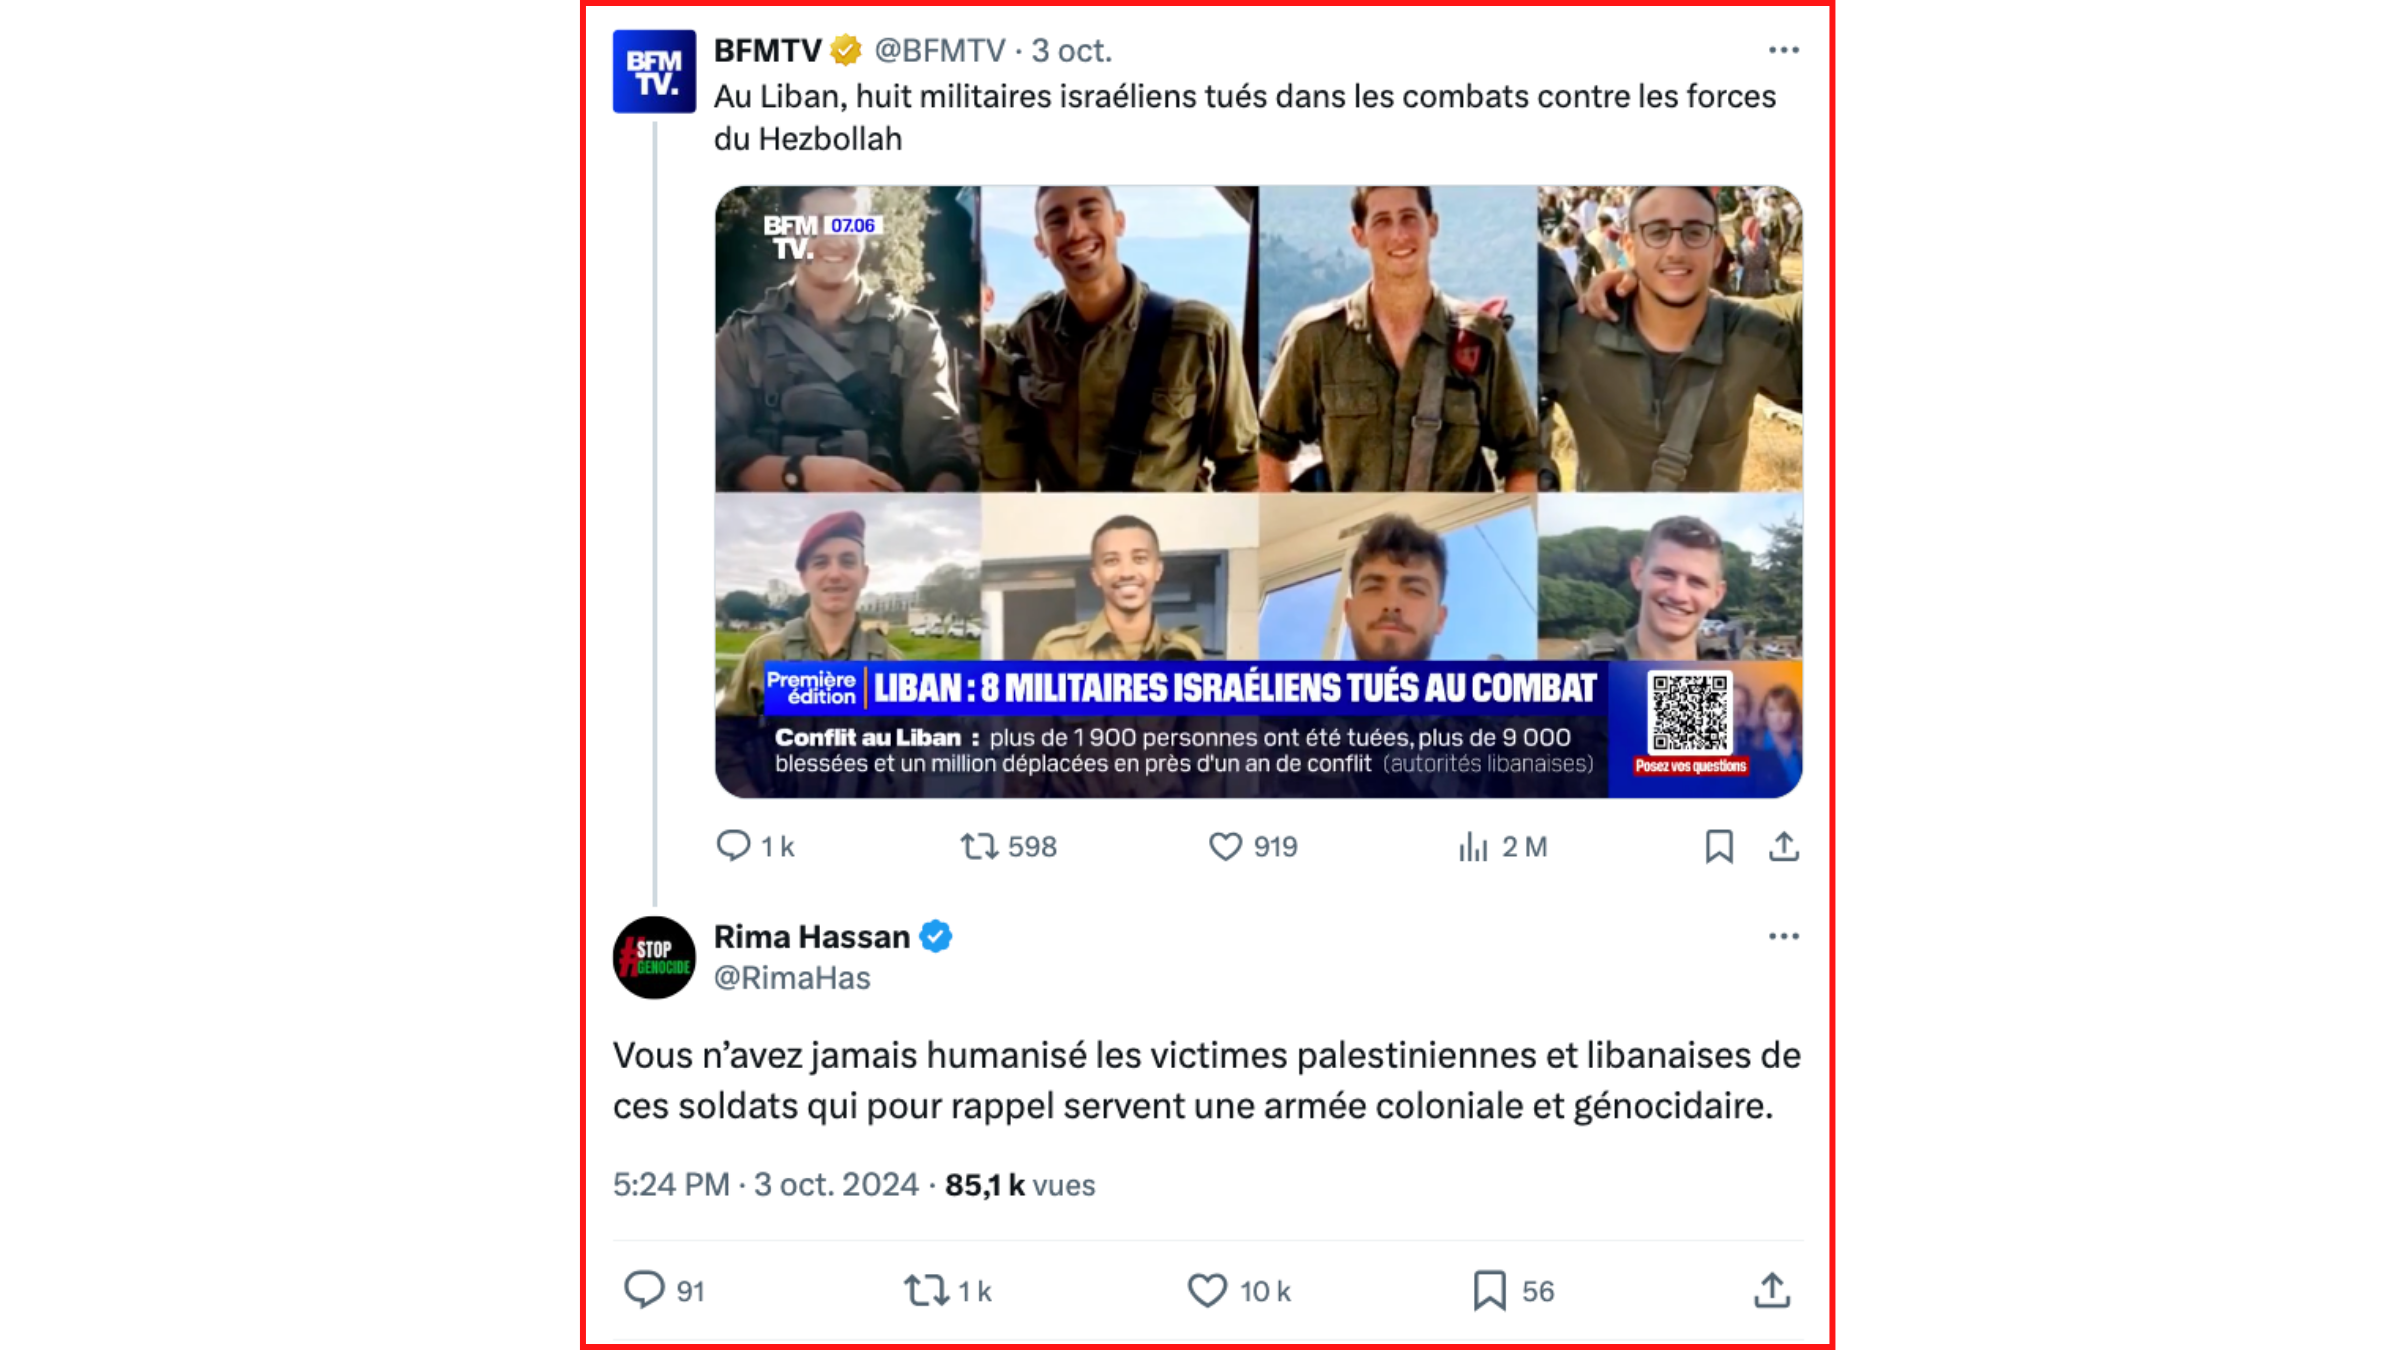Open the BFMTV video thumbnail of the soldiers

[x=1259, y=491]
